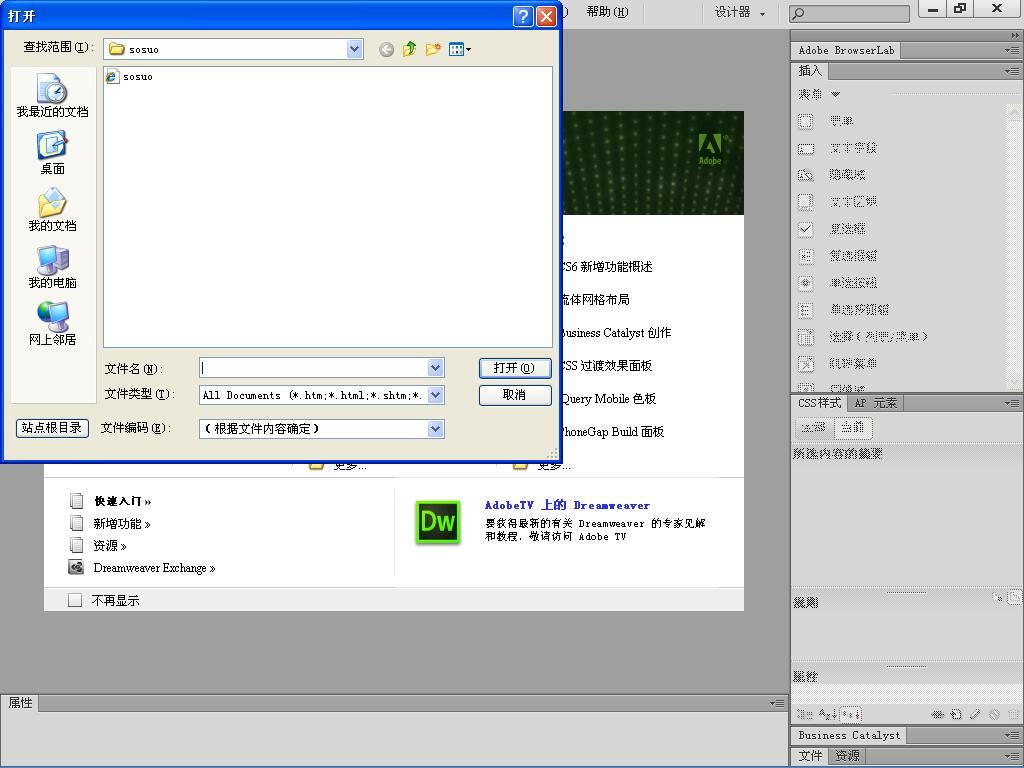Viewport: 1024px width, 768px height.
Task: Open 我的电脑 in the places bar
Action: (52, 266)
